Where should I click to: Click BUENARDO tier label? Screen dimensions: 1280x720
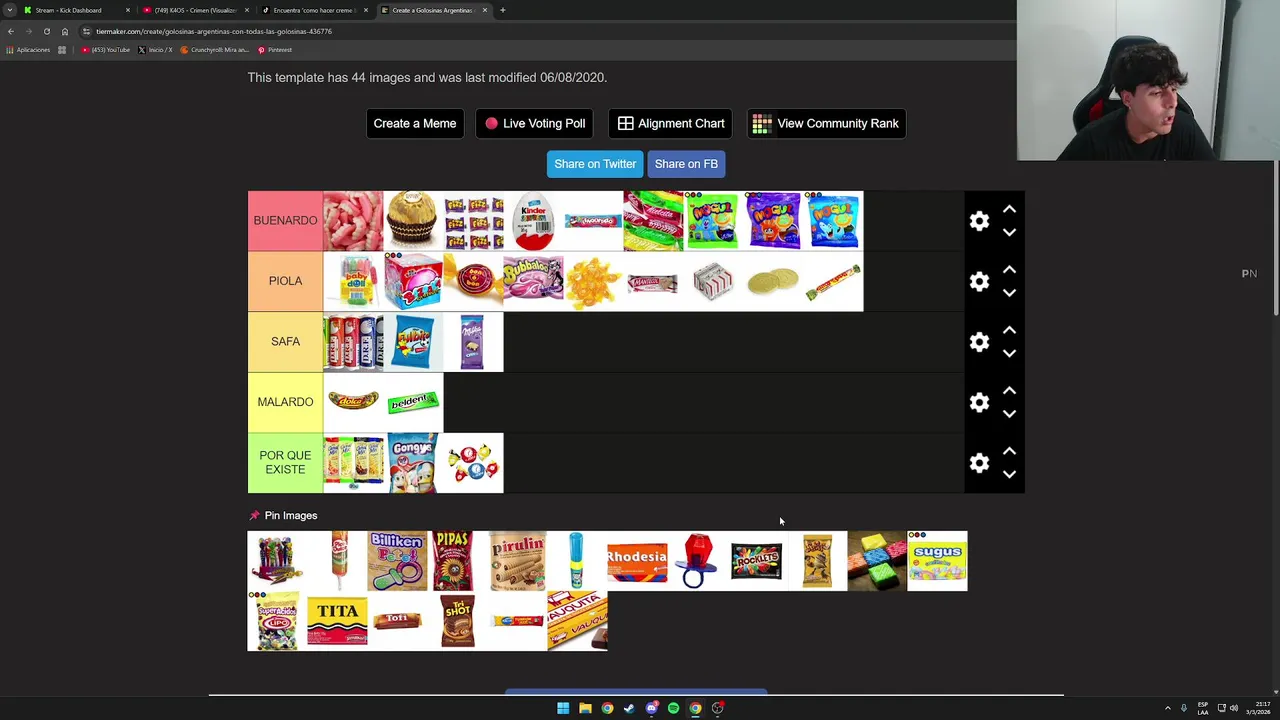click(285, 220)
